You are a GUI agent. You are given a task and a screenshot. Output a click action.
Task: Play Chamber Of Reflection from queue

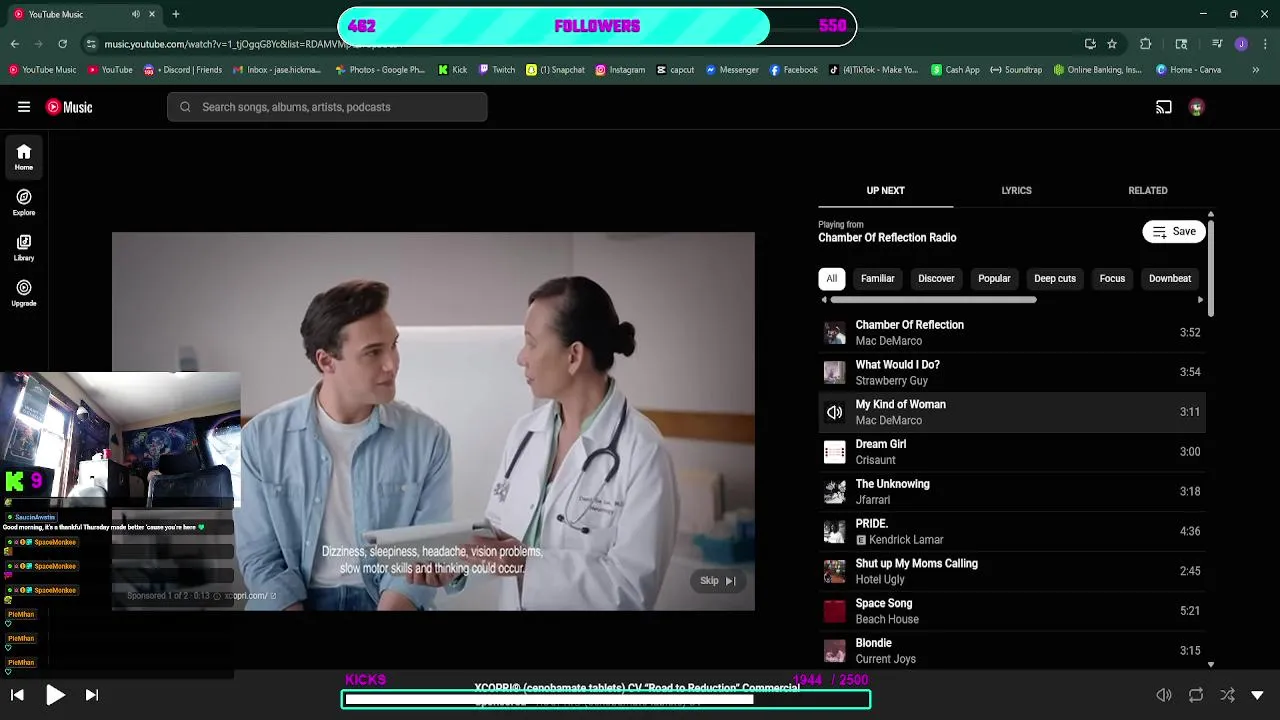(1012, 333)
